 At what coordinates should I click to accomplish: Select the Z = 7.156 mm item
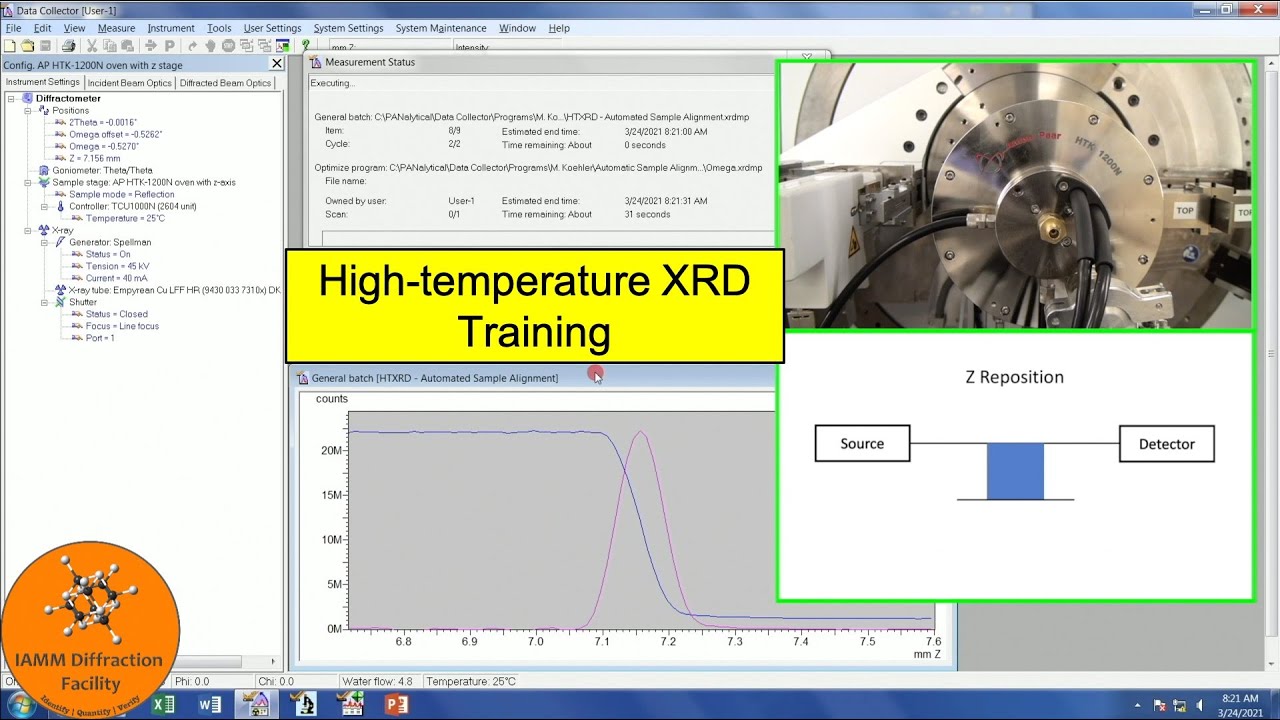coord(94,158)
